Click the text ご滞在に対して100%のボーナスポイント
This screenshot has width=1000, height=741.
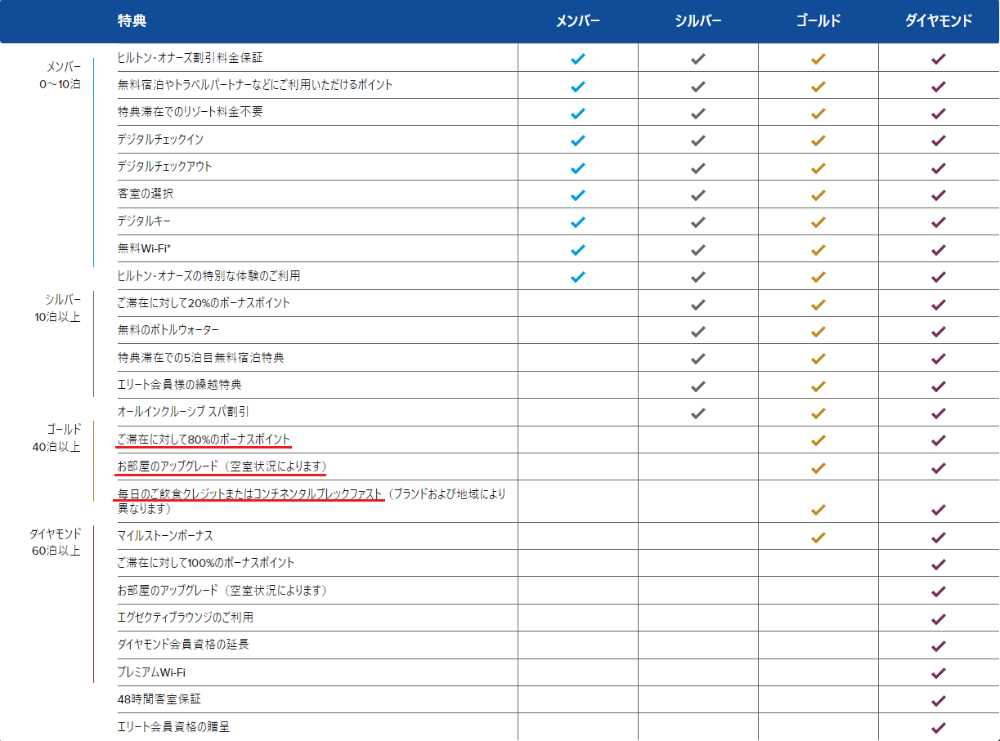(206, 562)
